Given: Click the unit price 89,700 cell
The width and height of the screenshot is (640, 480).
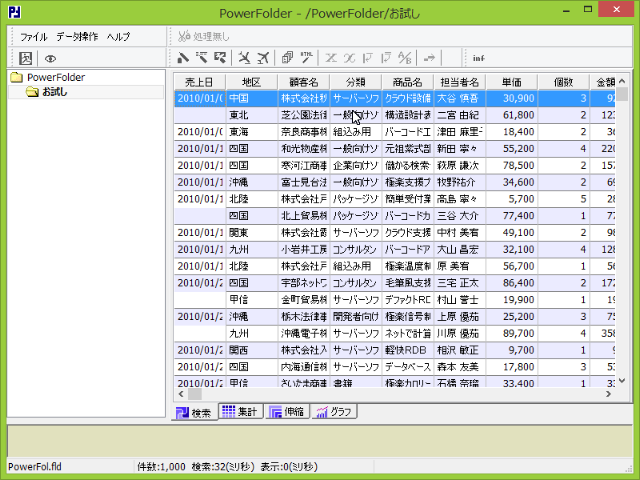Looking at the screenshot, I should click(512, 333).
